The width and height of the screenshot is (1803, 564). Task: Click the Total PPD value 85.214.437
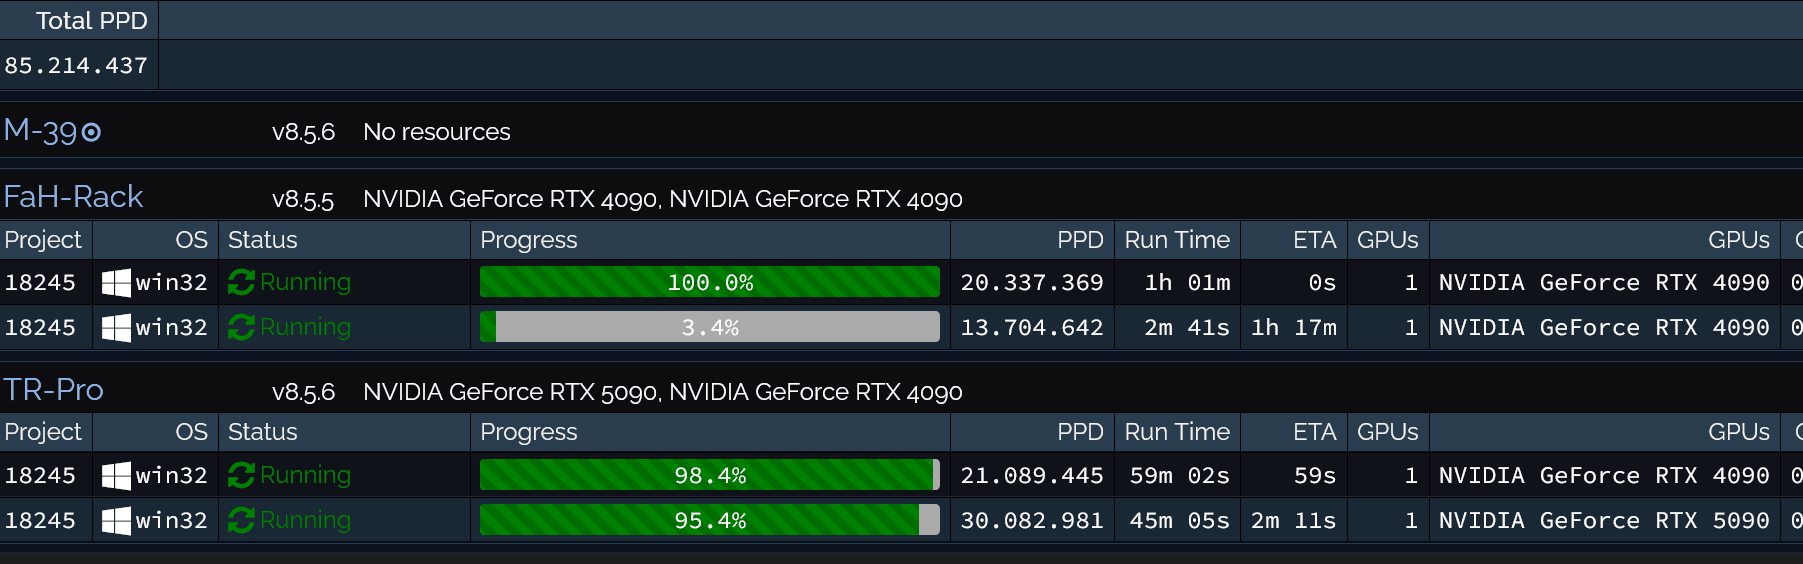click(x=76, y=66)
